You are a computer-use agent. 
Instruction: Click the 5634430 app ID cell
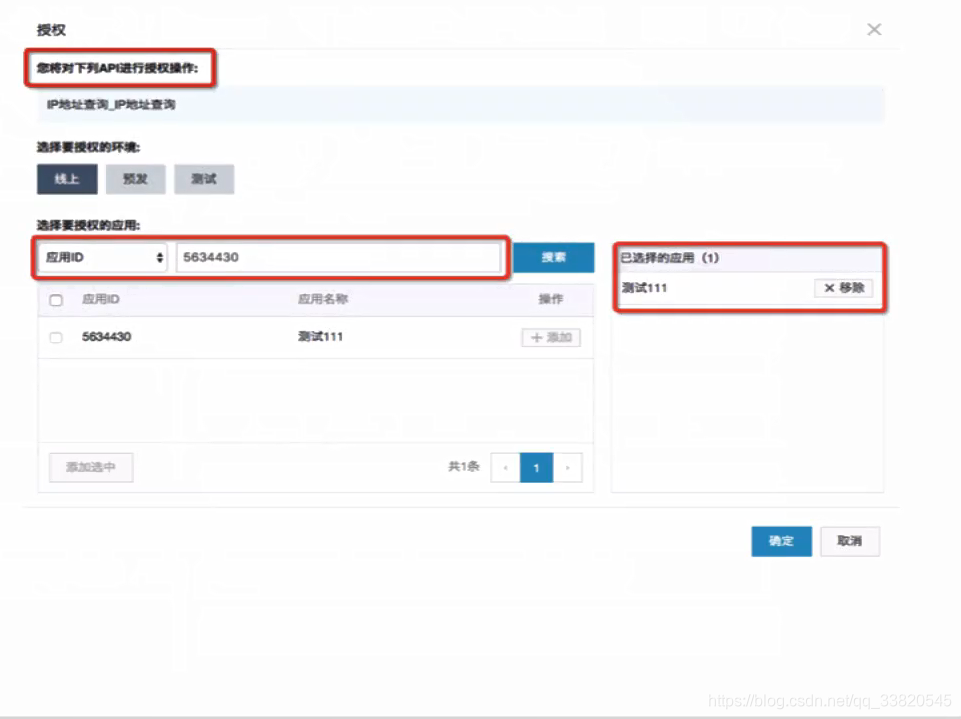pyautogui.click(x=107, y=337)
